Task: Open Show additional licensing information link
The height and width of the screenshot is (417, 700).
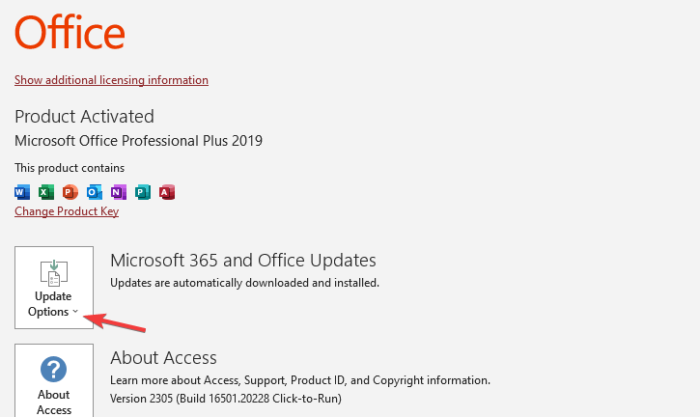Action: tap(111, 80)
